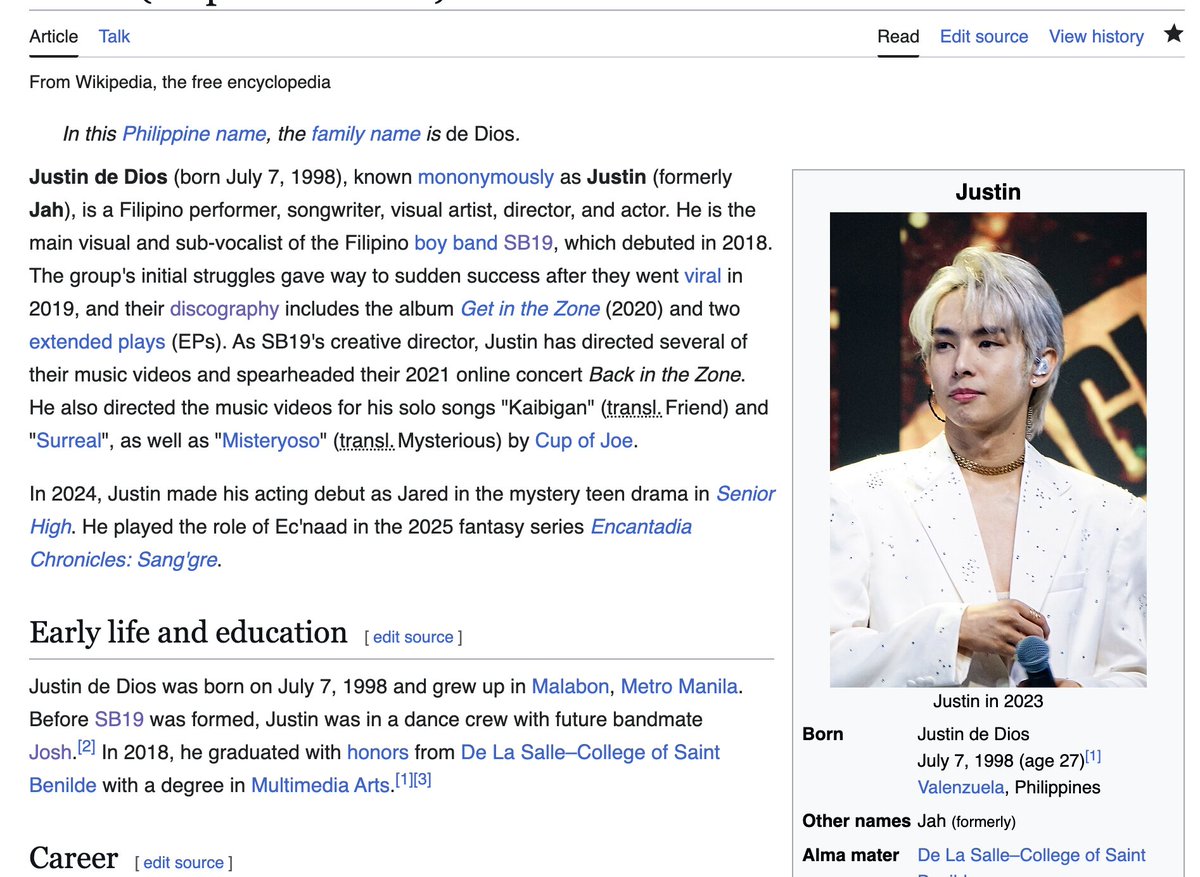Select the Article tab
Screen dimensions: 1200x877
coord(52,36)
